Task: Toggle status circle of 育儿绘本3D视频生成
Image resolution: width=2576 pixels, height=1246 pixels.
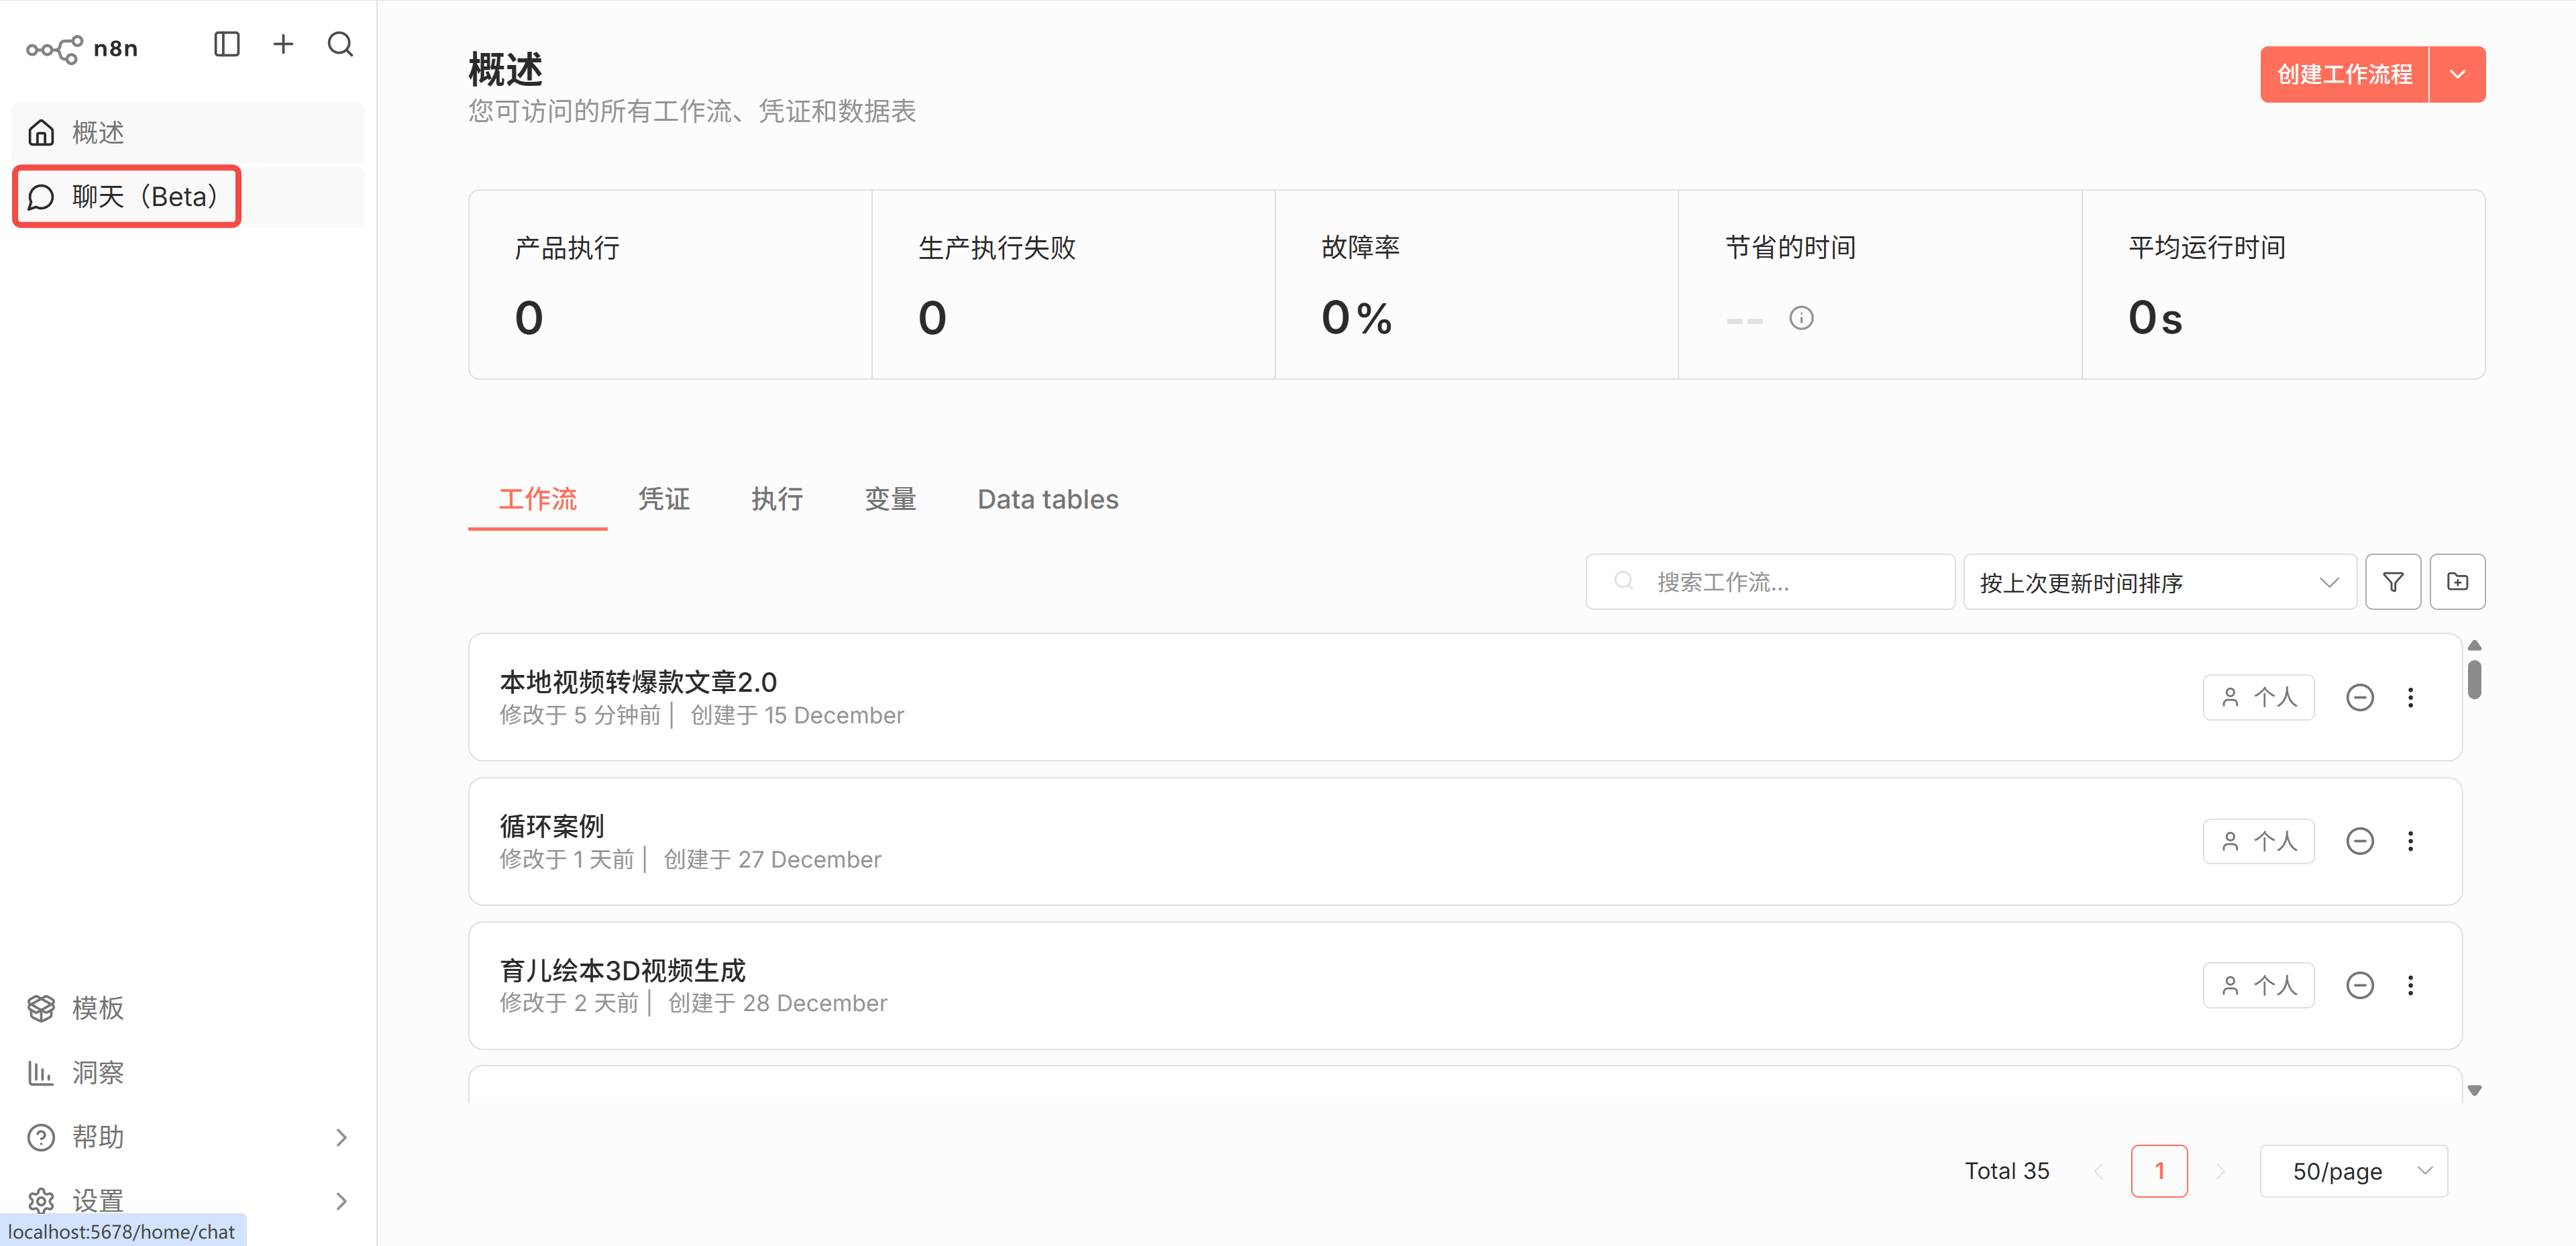Action: click(x=2359, y=986)
